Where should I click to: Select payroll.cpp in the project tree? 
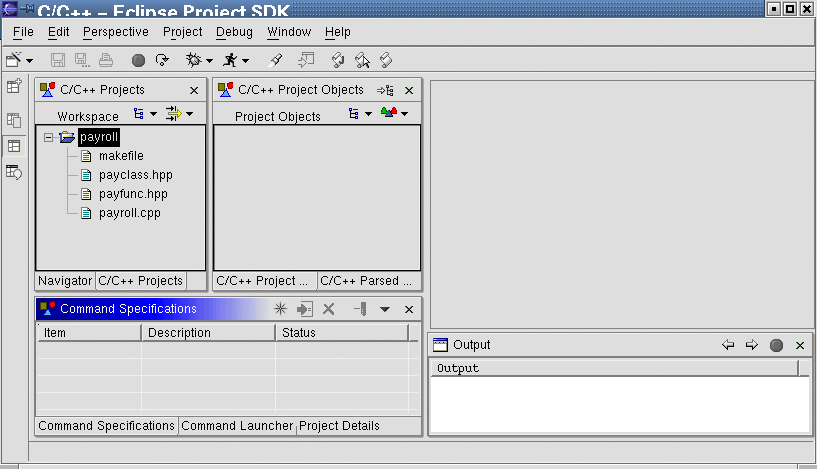[130, 213]
